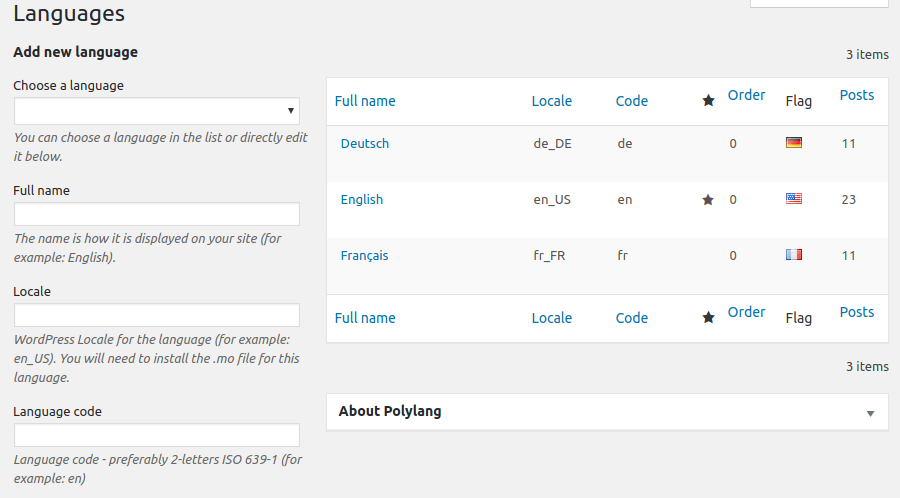Focus the Full name input field
900x498 pixels.
click(x=157, y=214)
